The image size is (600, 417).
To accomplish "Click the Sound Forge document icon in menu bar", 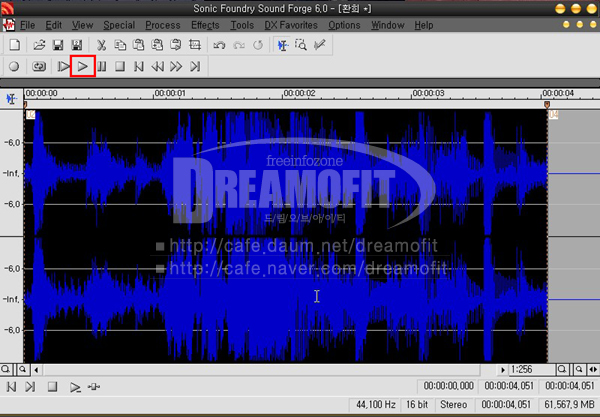I will (x=9, y=25).
